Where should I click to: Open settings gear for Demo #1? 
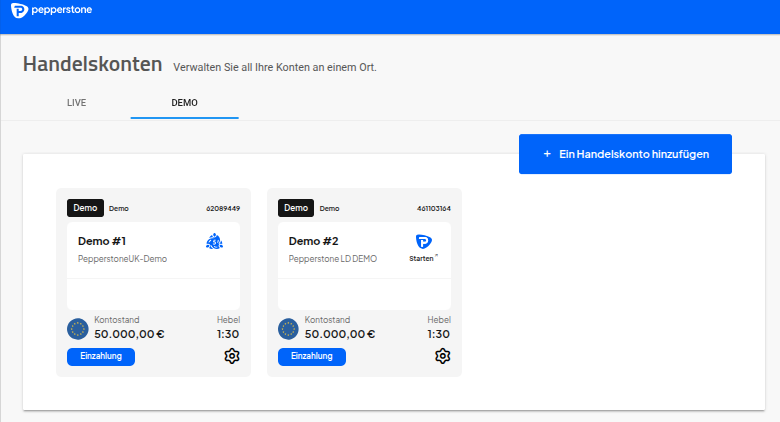click(232, 356)
